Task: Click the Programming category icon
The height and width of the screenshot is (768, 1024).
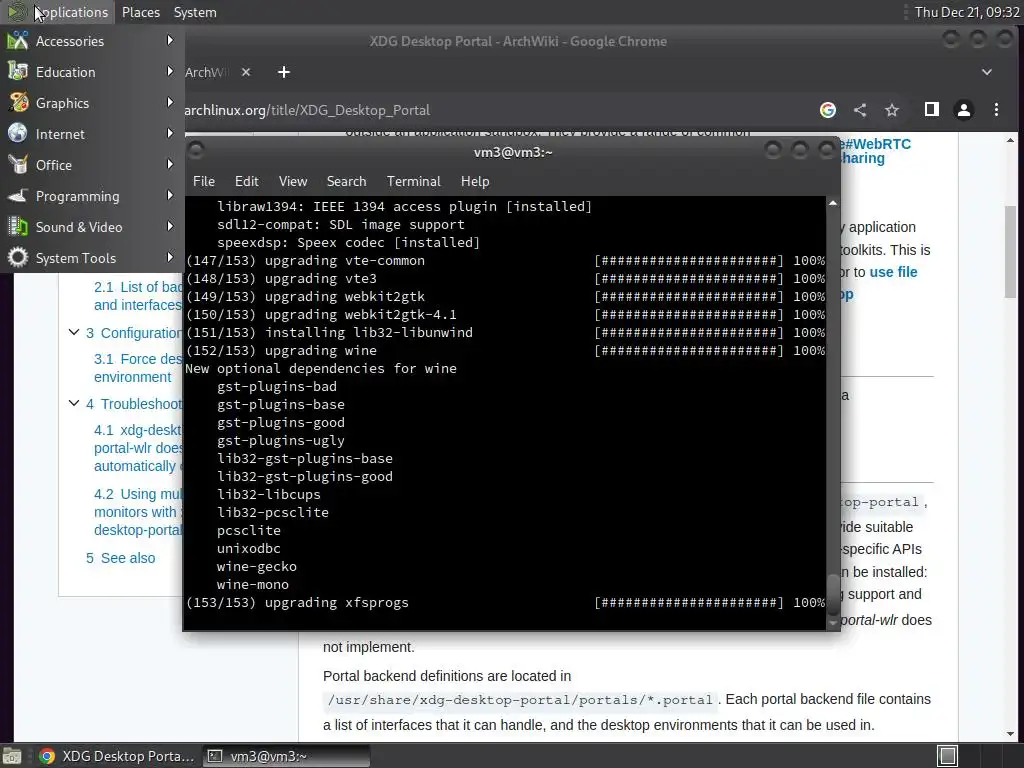Action: pyautogui.click(x=18, y=195)
